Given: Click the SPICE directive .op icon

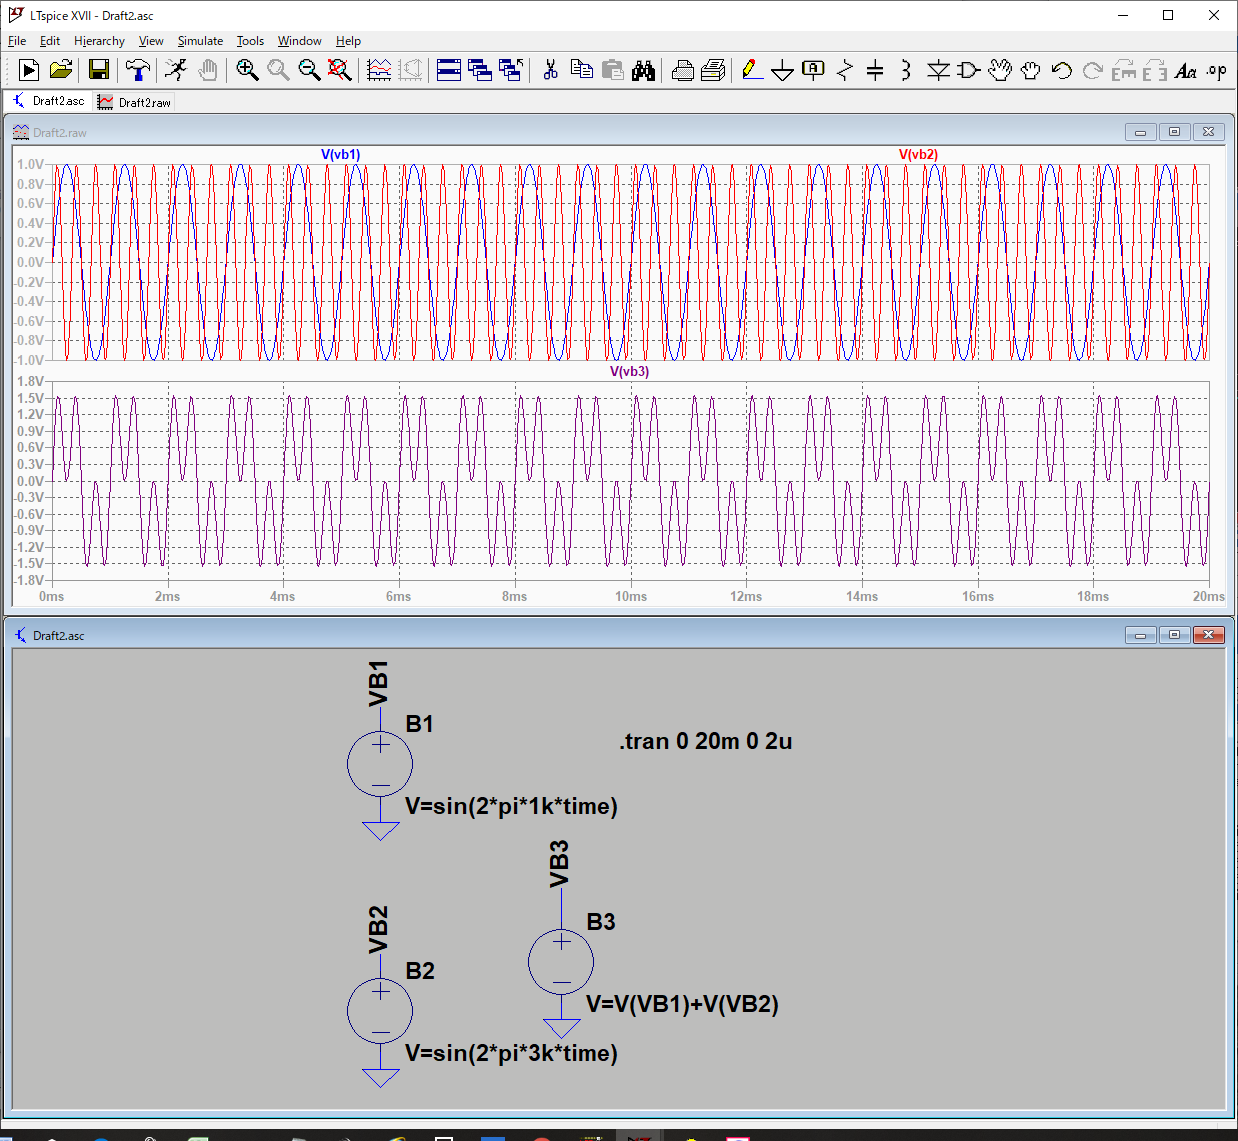Looking at the screenshot, I should point(1216,70).
